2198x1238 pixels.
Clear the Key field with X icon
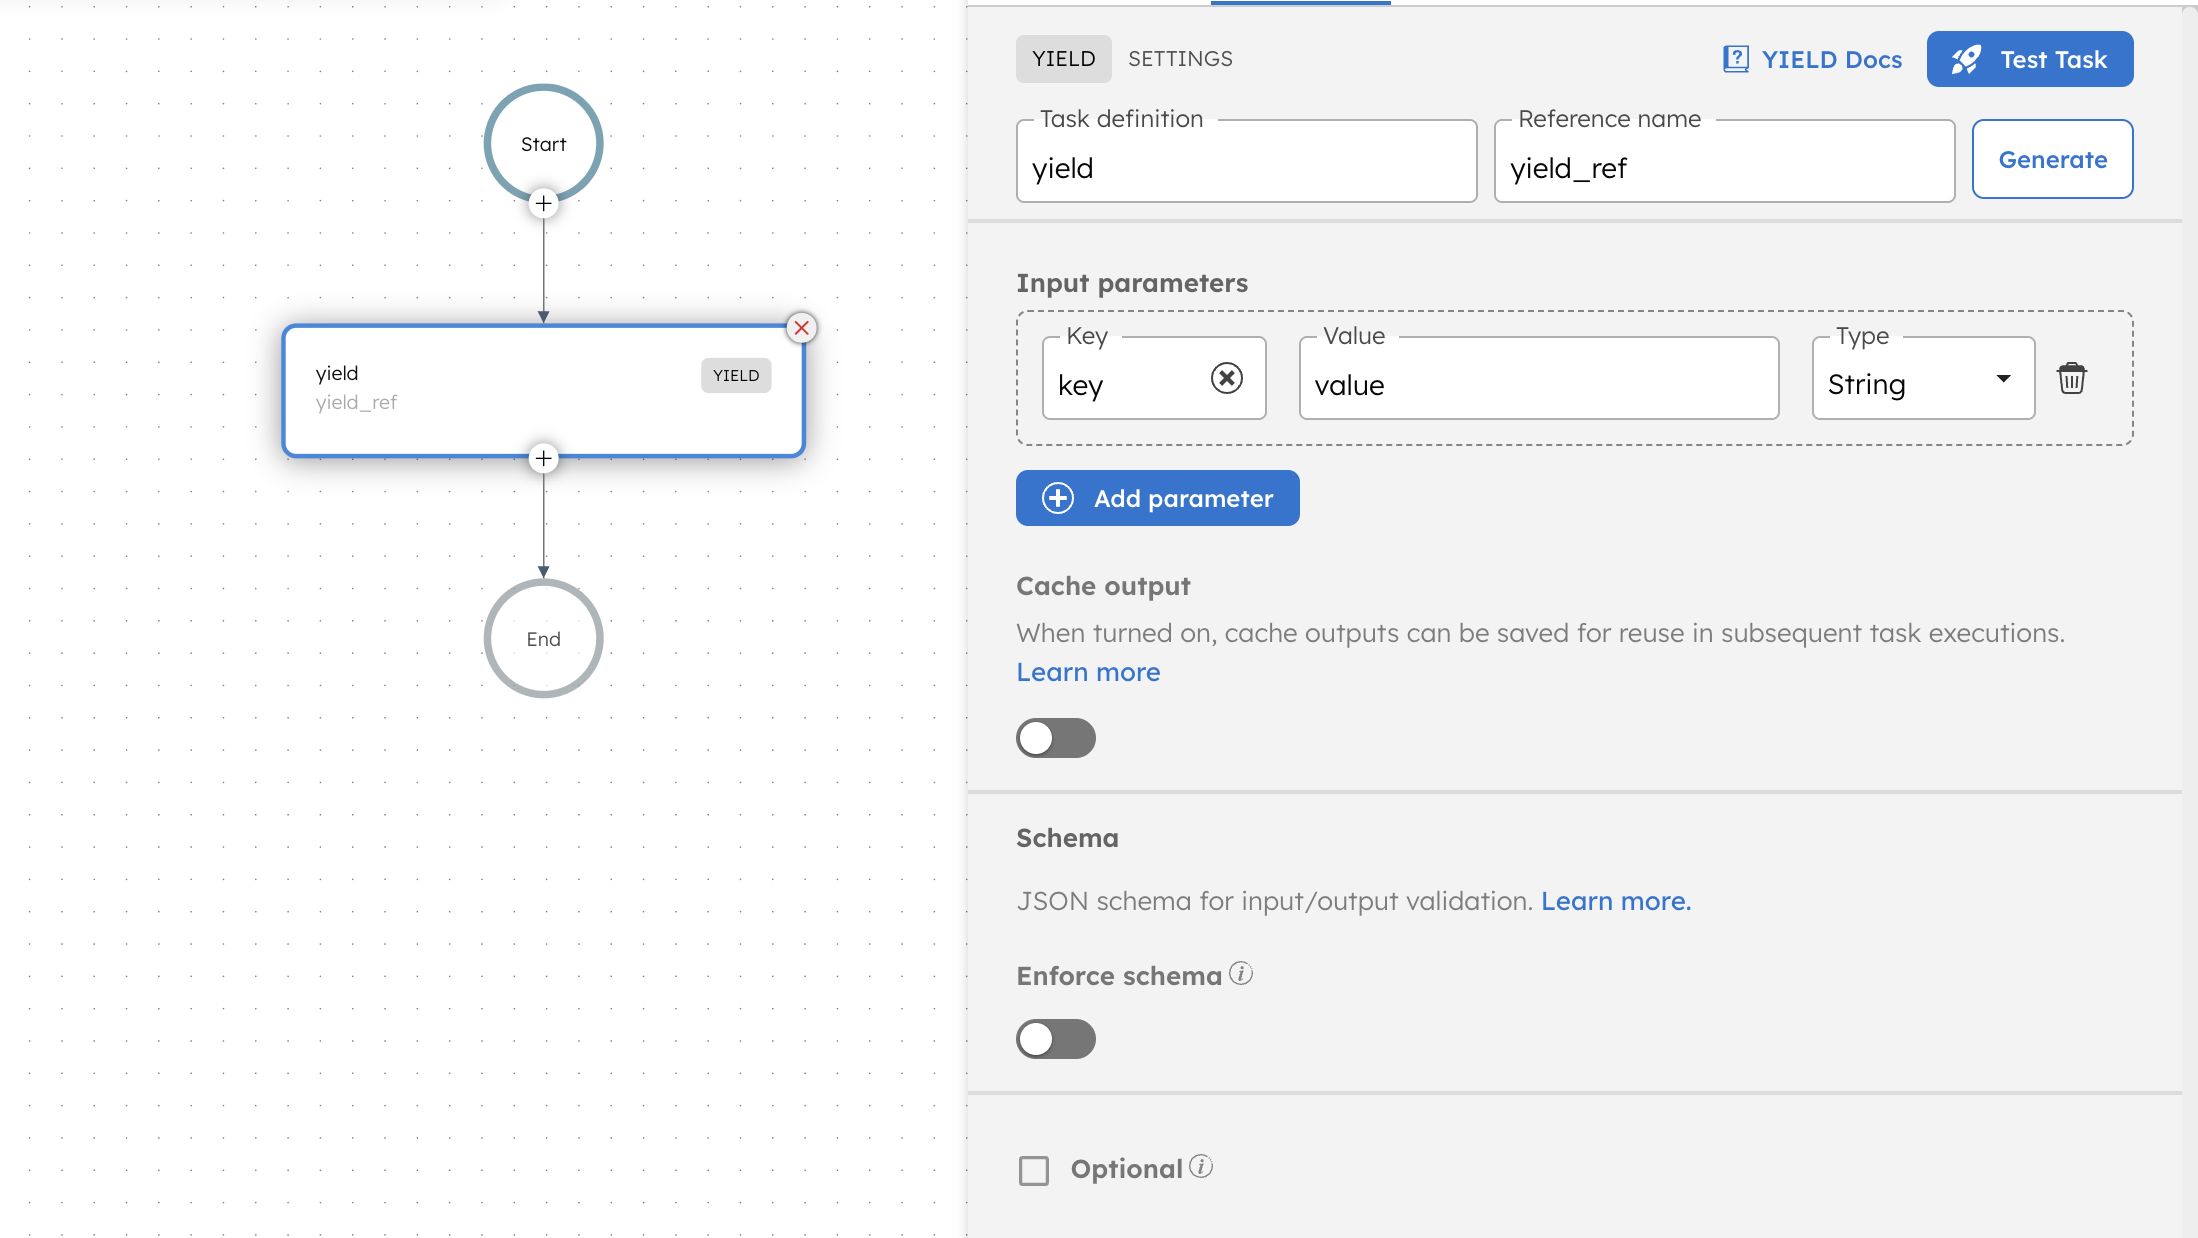coord(1226,378)
